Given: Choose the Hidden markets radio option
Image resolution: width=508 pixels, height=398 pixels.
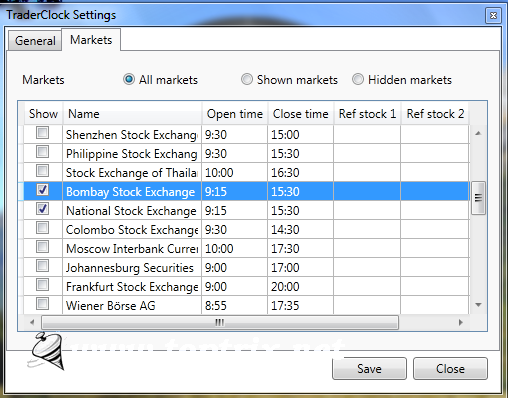Looking at the screenshot, I should (358, 79).
